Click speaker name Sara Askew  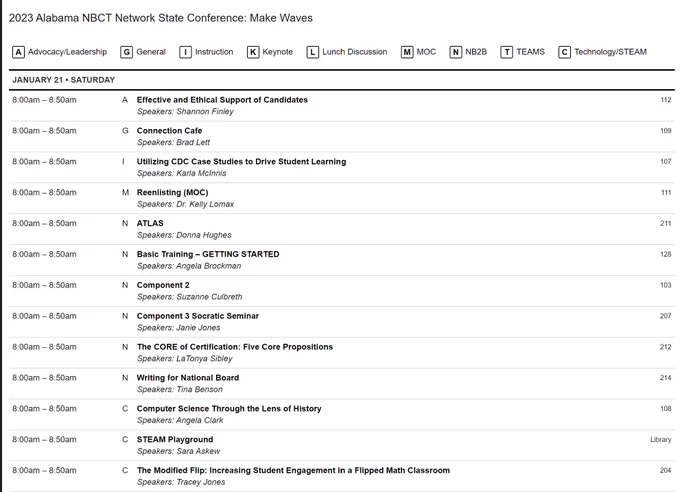coord(198,451)
